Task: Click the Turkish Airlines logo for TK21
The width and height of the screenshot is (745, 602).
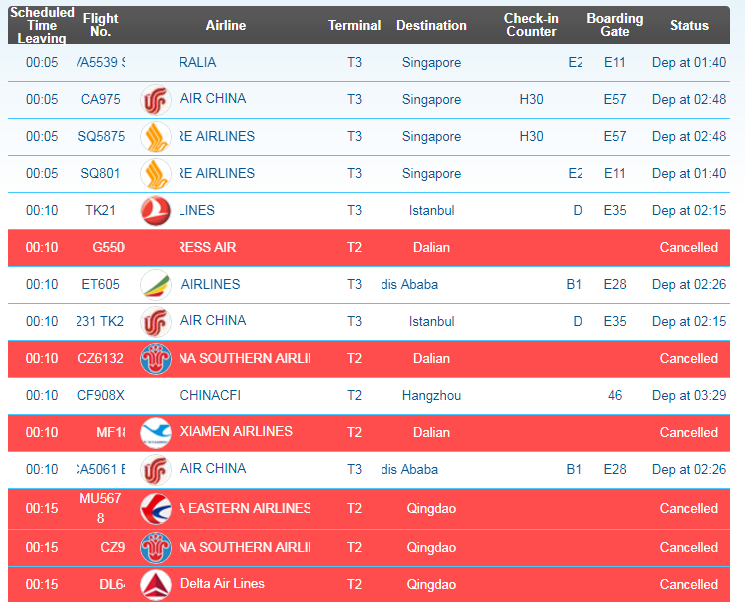Action: (156, 211)
